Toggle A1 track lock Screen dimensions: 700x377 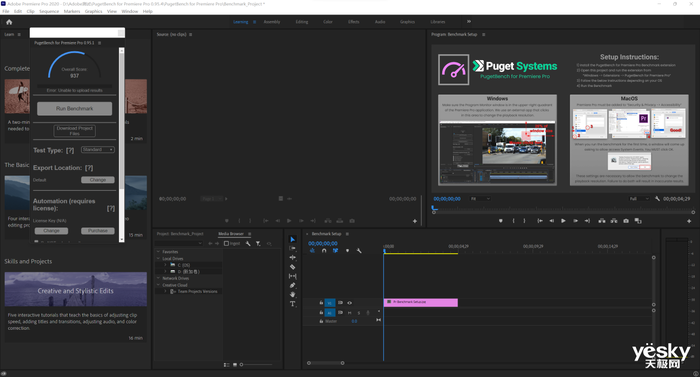pos(321,313)
